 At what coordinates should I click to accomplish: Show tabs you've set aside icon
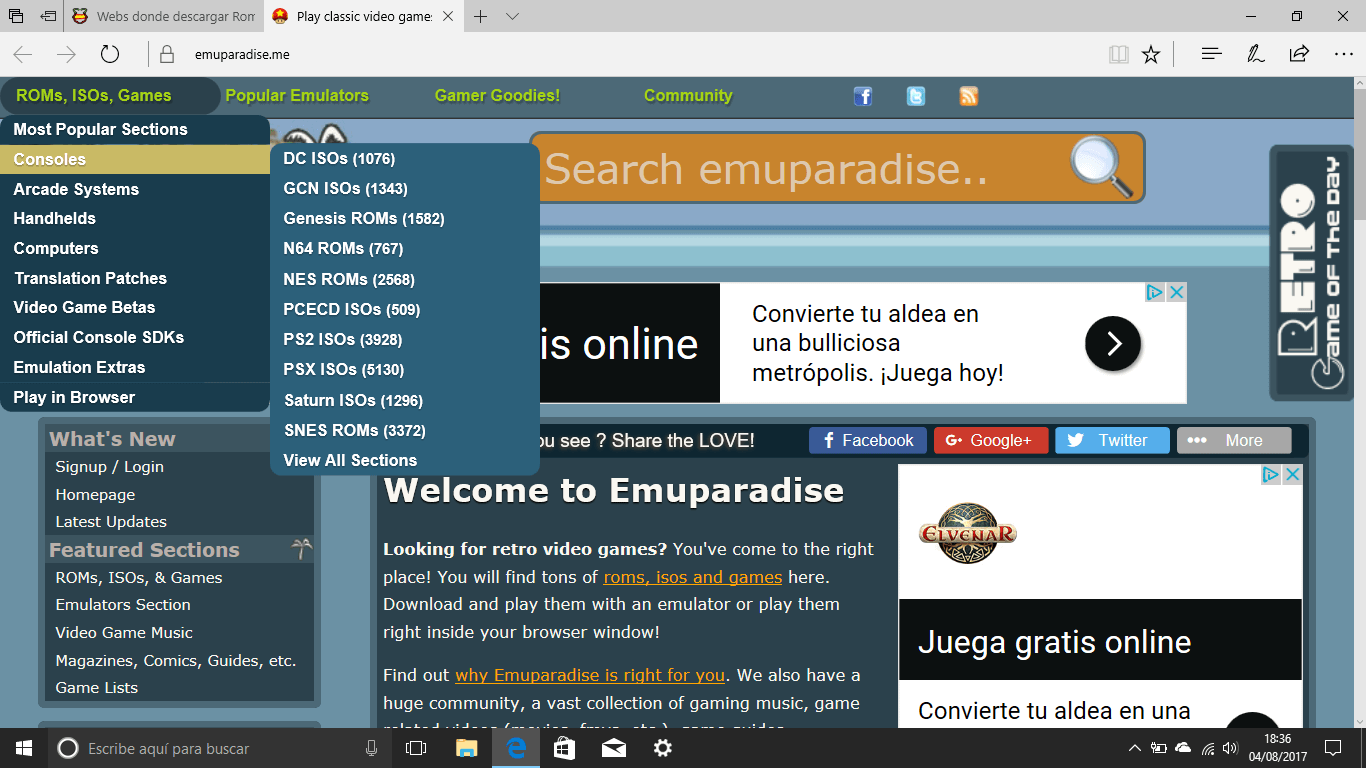(x=16, y=16)
